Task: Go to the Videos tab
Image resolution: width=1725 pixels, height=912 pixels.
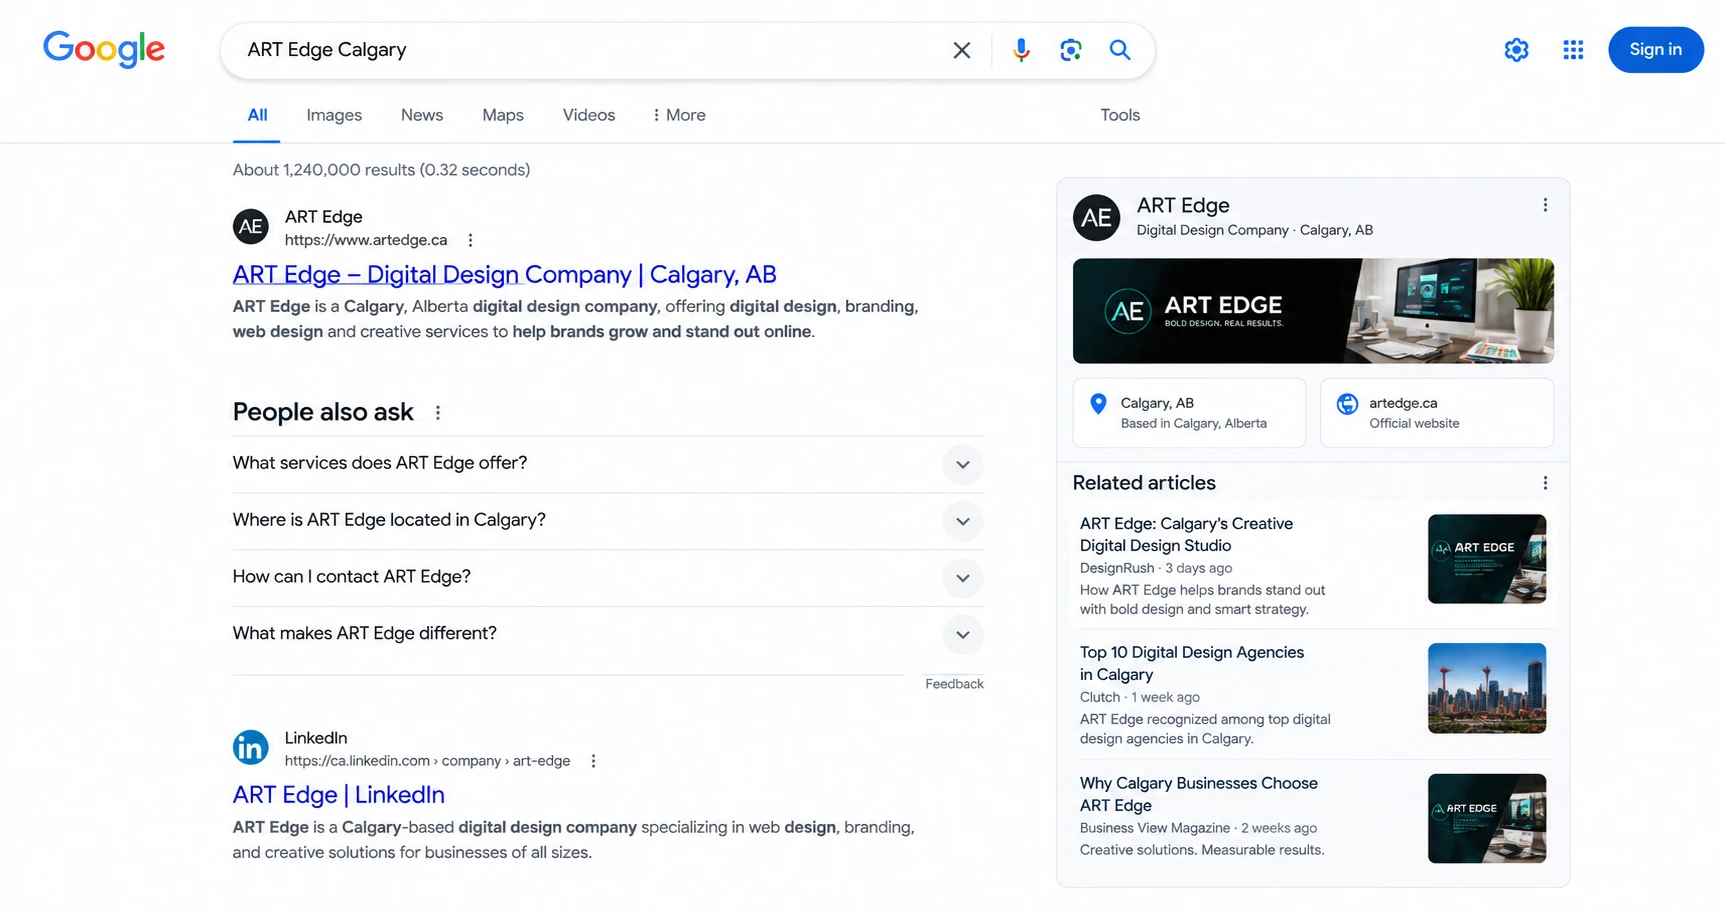Action: 589,115
